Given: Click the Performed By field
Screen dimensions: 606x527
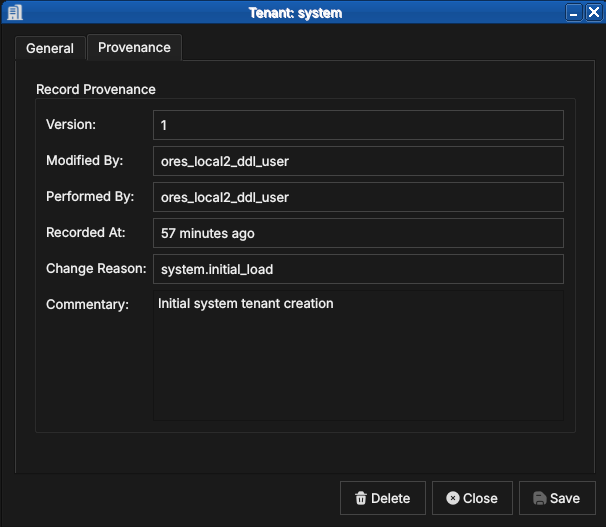Looking at the screenshot, I should click(358, 197).
